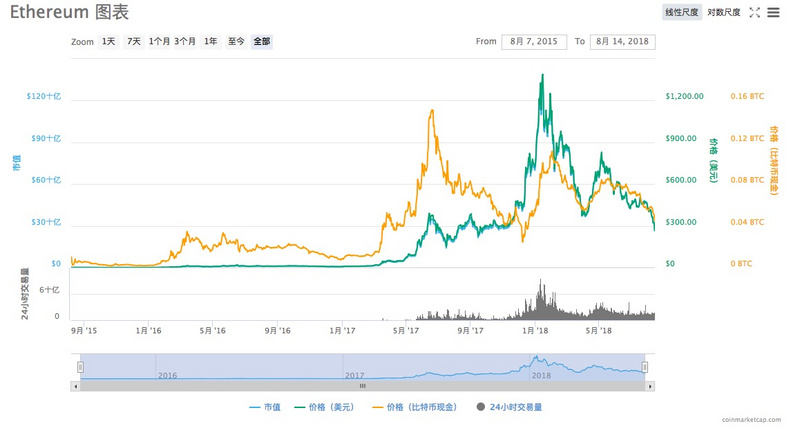This screenshot has height=435, width=800.
Task: Click the 5月 '18 x-axis label
Action: click(x=598, y=330)
